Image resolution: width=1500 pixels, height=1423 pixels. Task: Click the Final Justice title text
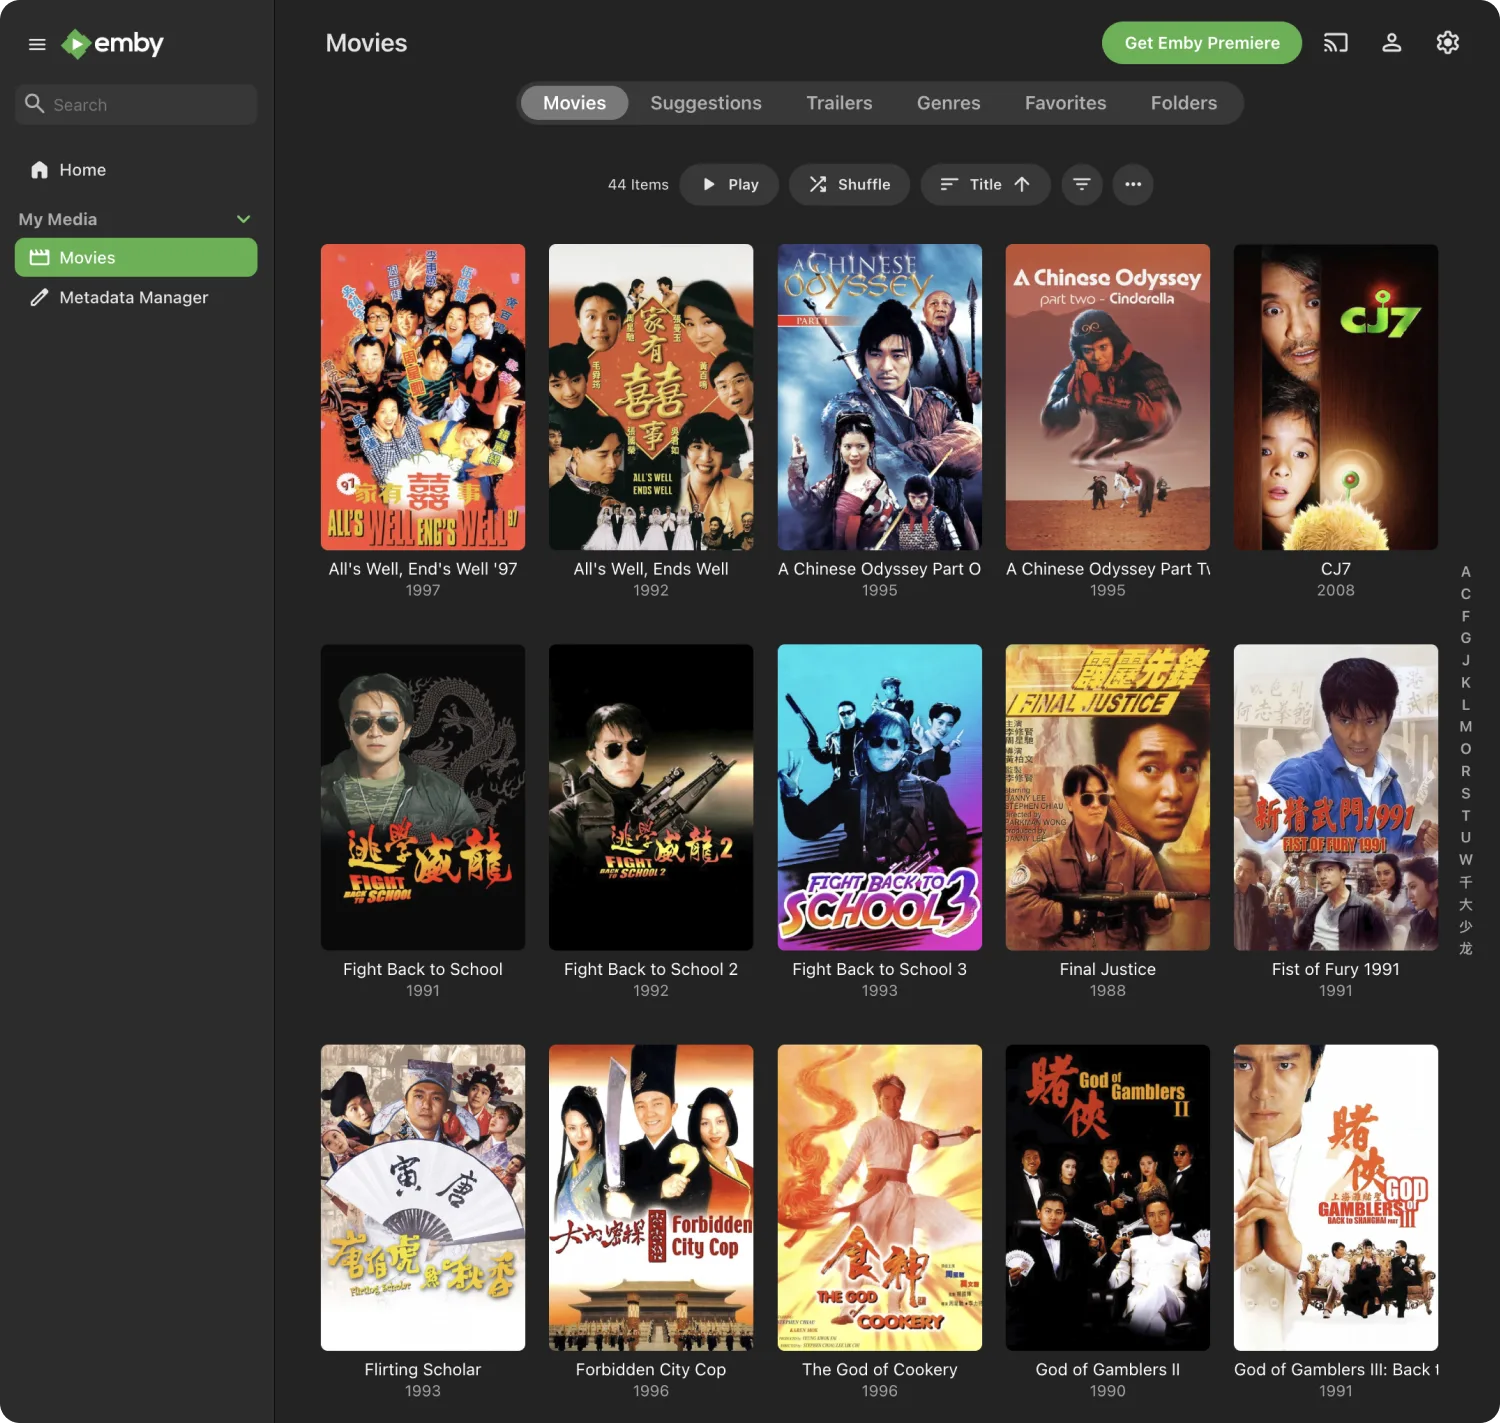point(1108,969)
